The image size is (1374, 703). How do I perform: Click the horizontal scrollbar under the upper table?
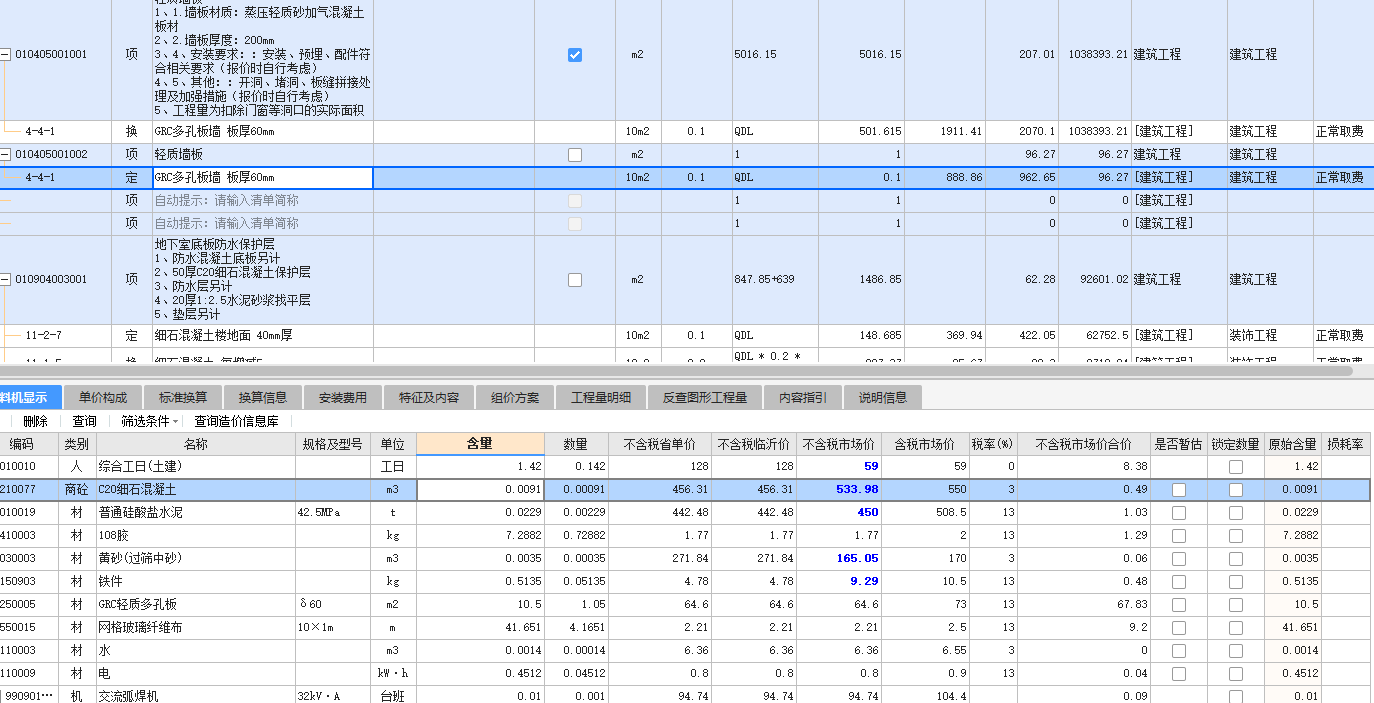[676, 371]
